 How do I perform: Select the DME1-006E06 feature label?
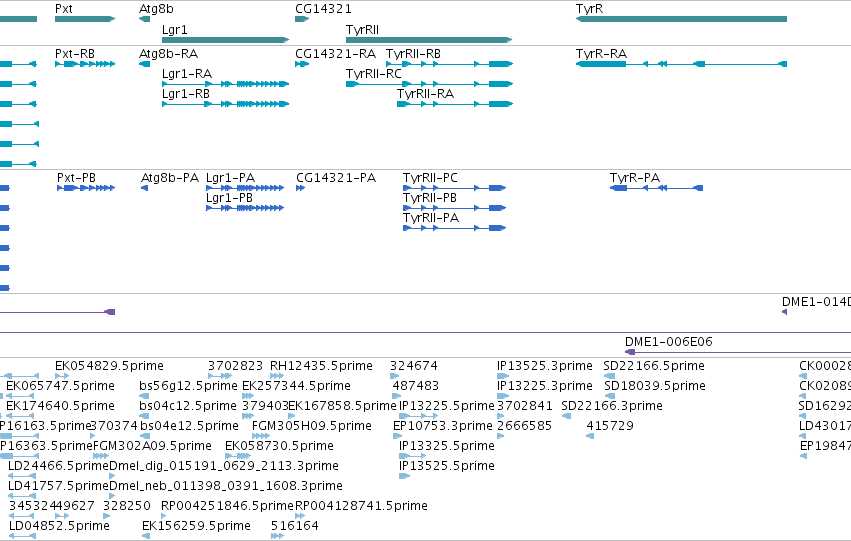pyautogui.click(x=669, y=342)
